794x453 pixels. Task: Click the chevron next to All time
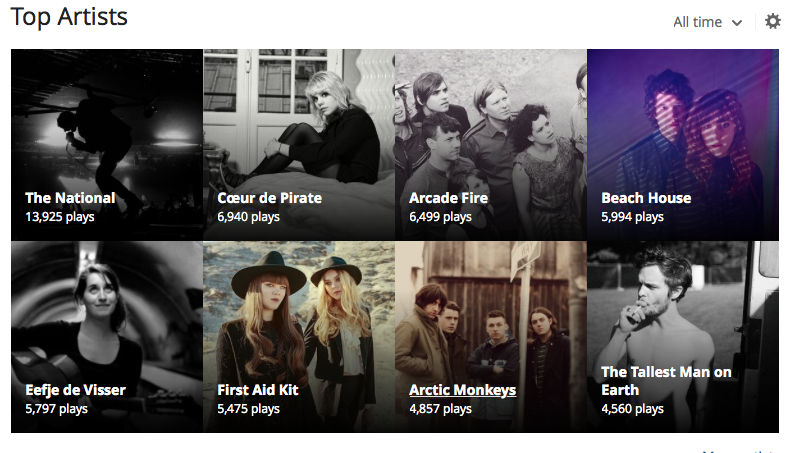coord(737,23)
